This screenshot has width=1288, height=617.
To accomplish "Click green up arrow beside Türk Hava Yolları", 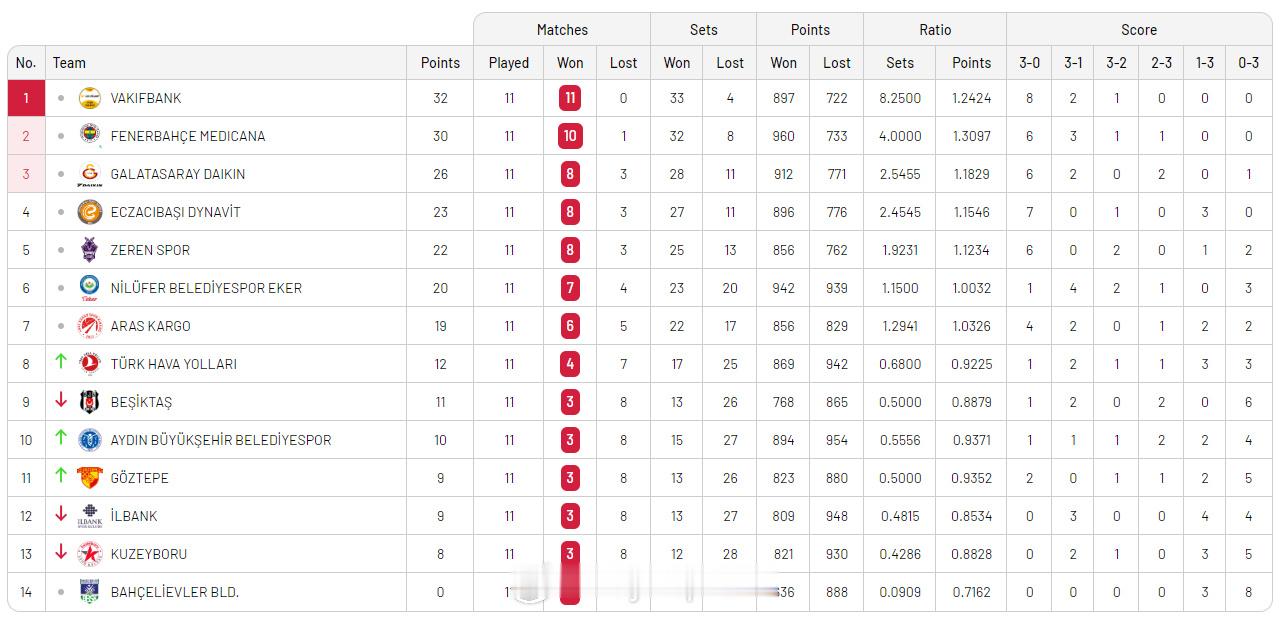I will click(x=61, y=362).
